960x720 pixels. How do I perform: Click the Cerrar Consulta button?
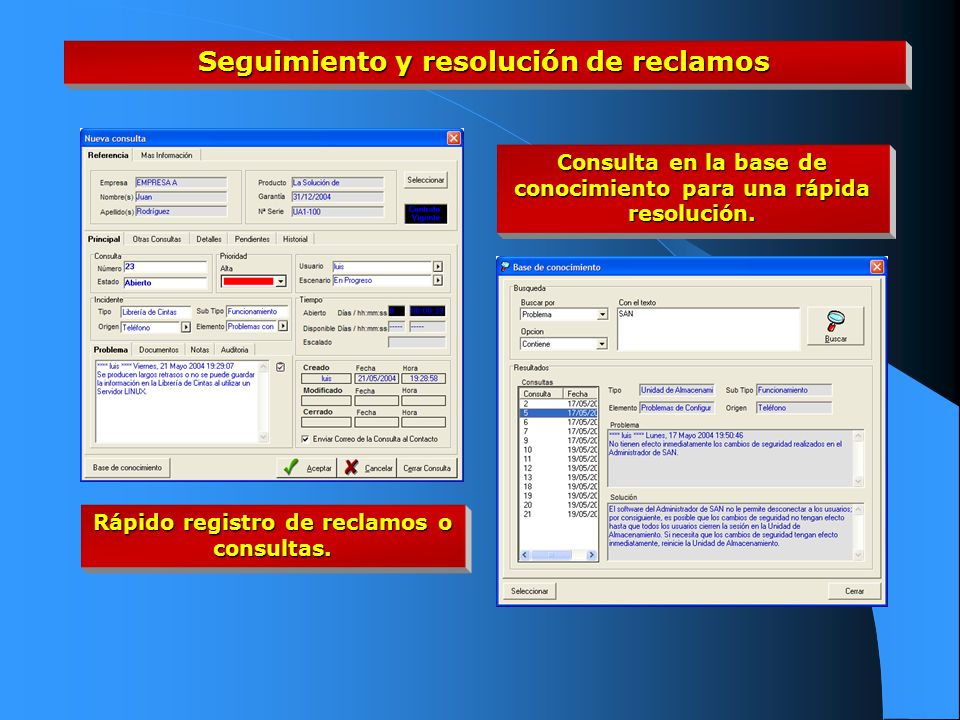coord(427,468)
